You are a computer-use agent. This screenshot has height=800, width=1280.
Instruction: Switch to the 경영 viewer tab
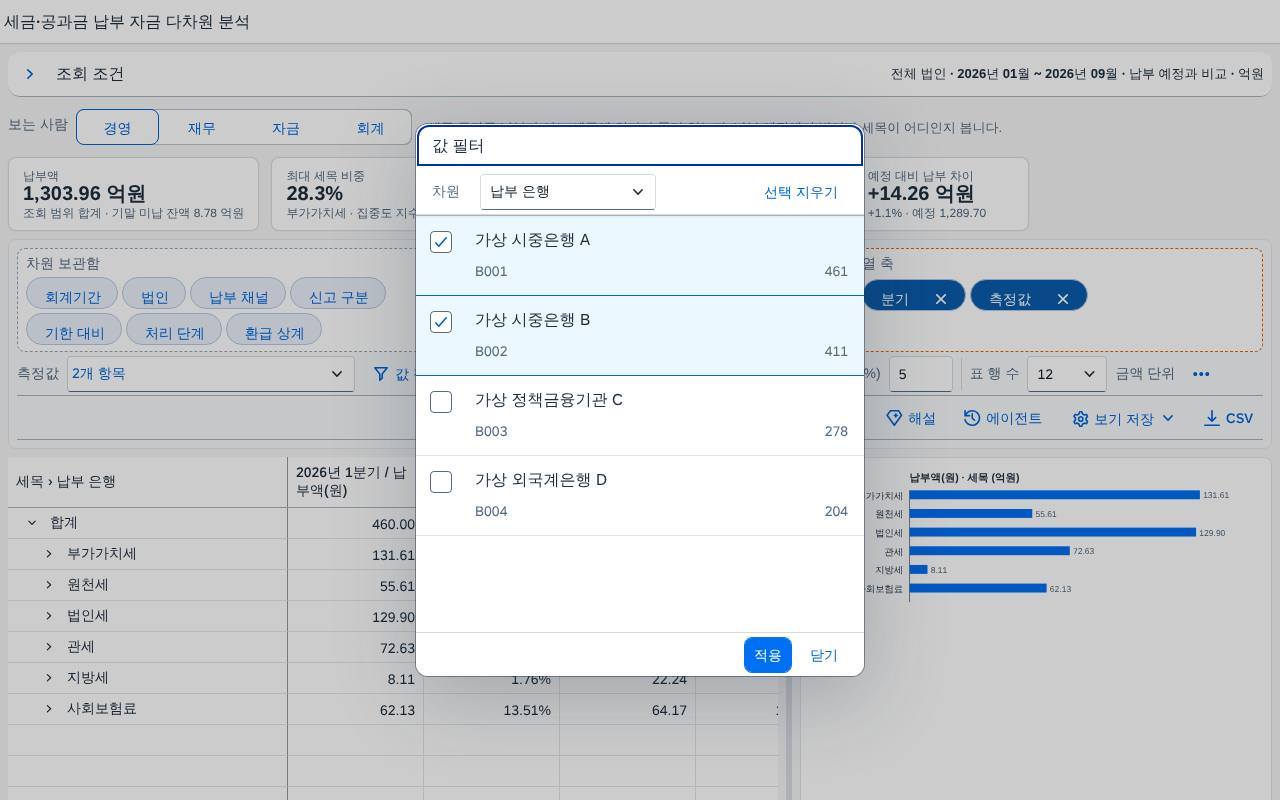pos(118,128)
